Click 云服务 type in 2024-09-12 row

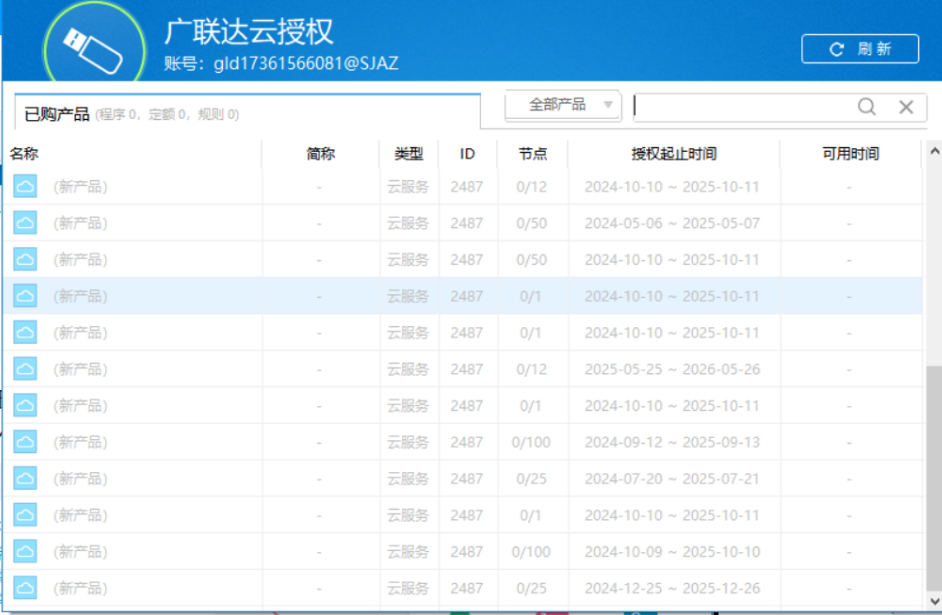coord(408,443)
